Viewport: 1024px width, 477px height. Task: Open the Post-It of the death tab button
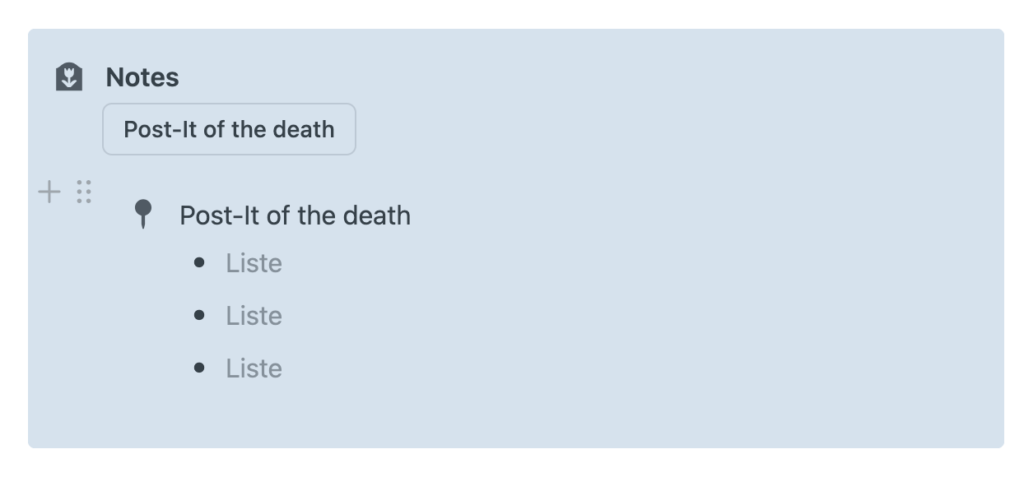point(229,129)
